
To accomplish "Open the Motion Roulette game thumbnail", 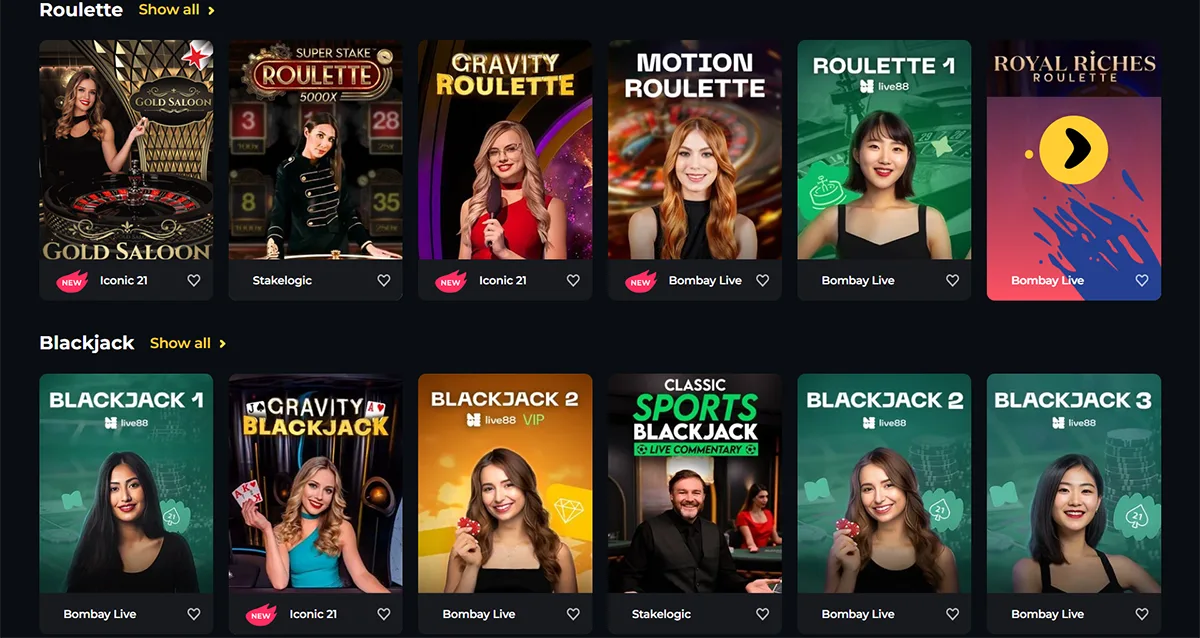I will click(x=695, y=150).
